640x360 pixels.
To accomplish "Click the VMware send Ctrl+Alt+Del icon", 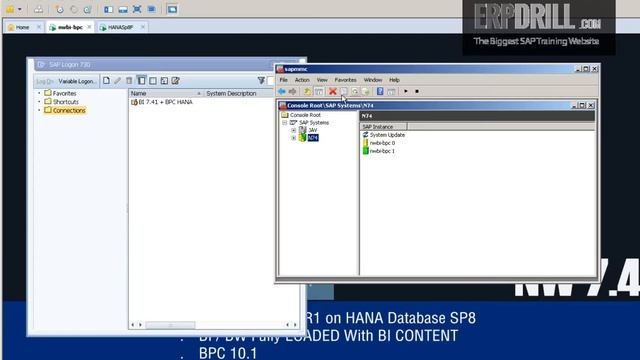I will pos(38,9).
